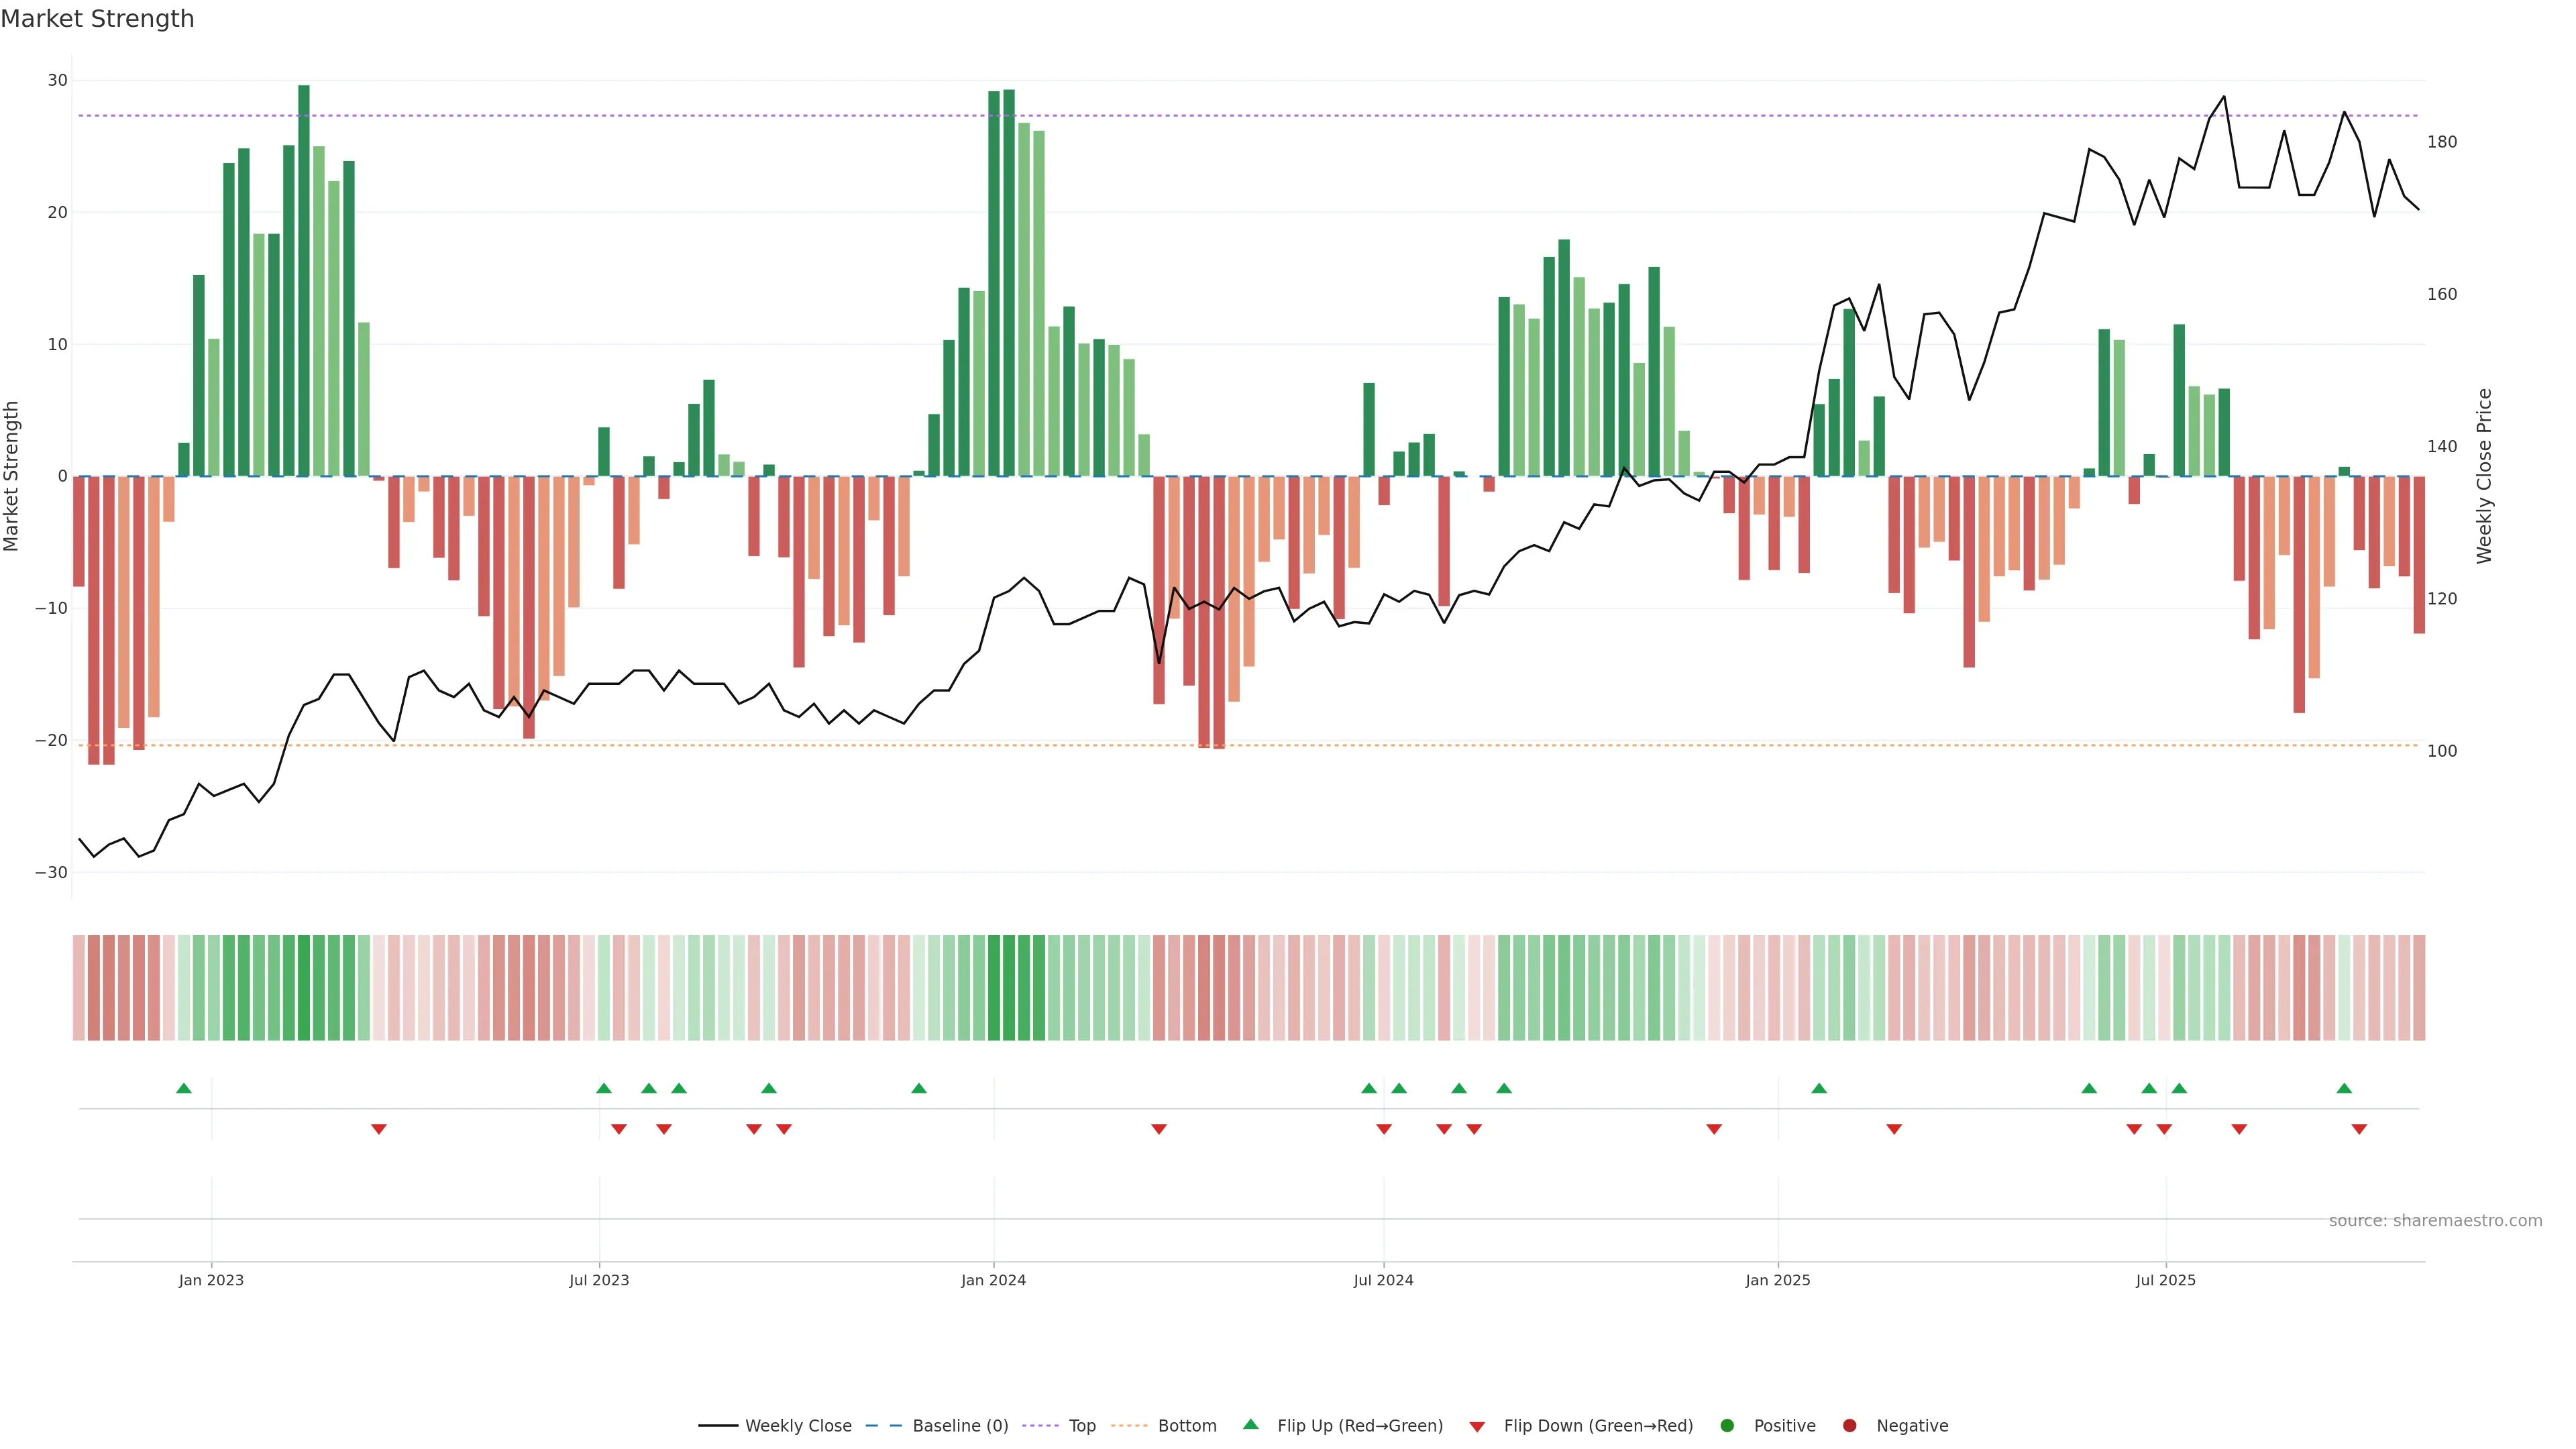Click the green Flip Up triangle legend icon
This screenshot has width=2576, height=1449.
(1250, 1425)
